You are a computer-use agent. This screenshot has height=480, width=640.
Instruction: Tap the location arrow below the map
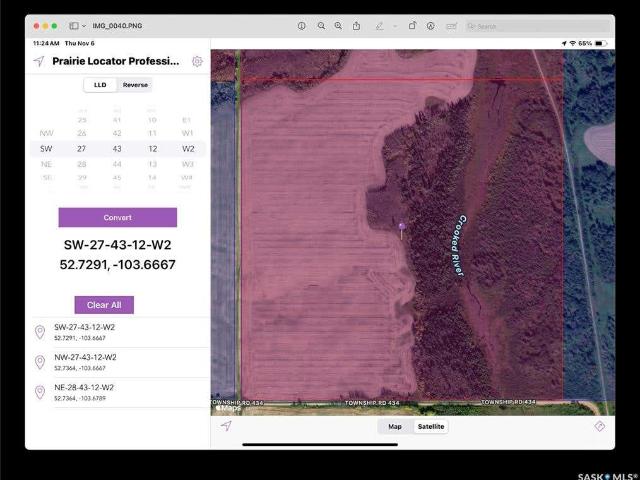click(x=226, y=426)
